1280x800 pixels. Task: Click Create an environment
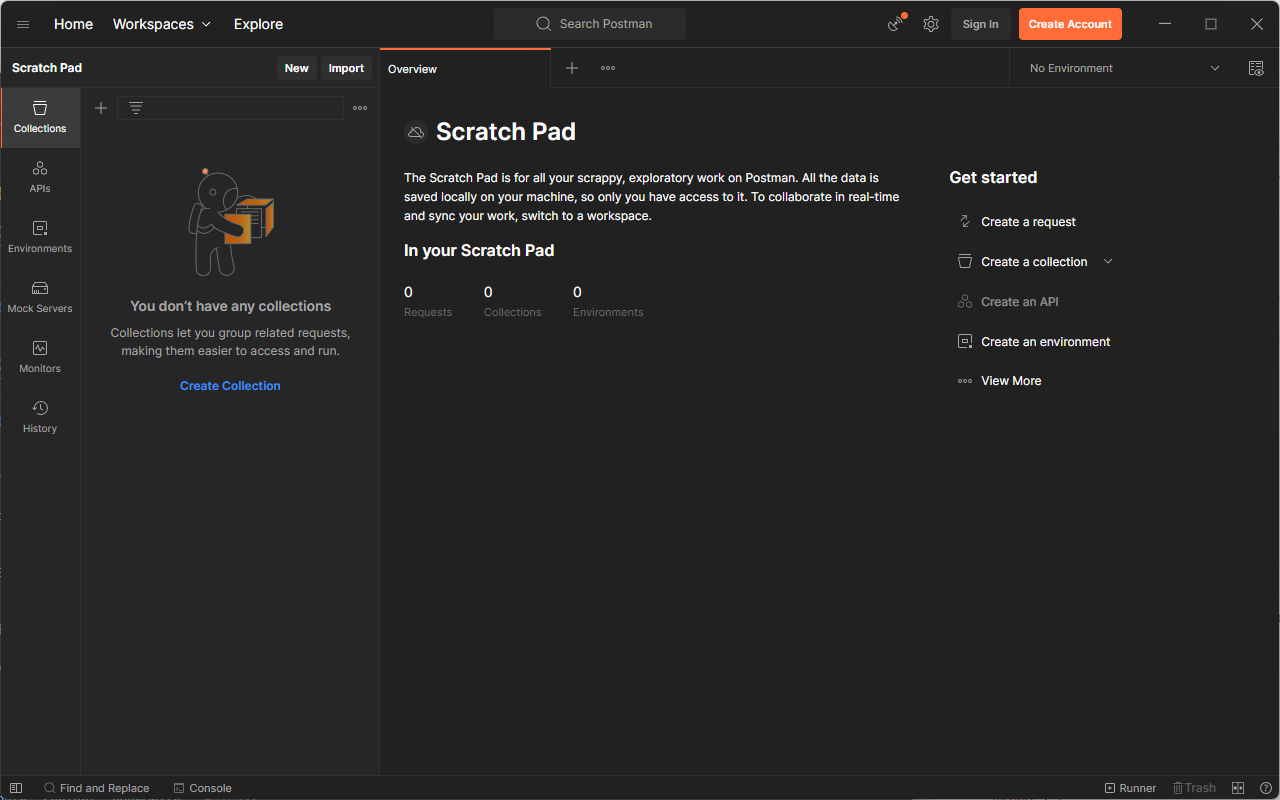point(1045,342)
